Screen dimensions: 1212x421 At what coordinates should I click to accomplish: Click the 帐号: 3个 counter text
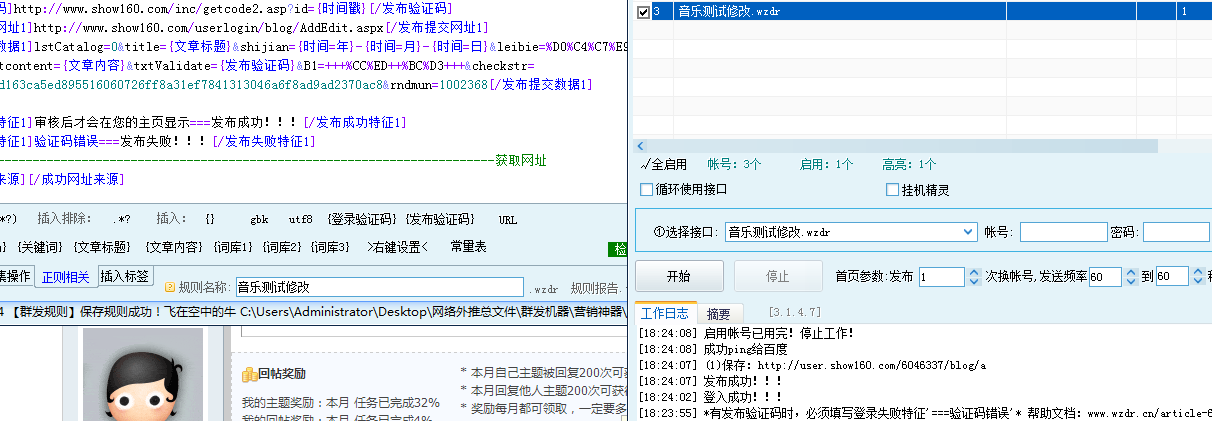(735, 164)
